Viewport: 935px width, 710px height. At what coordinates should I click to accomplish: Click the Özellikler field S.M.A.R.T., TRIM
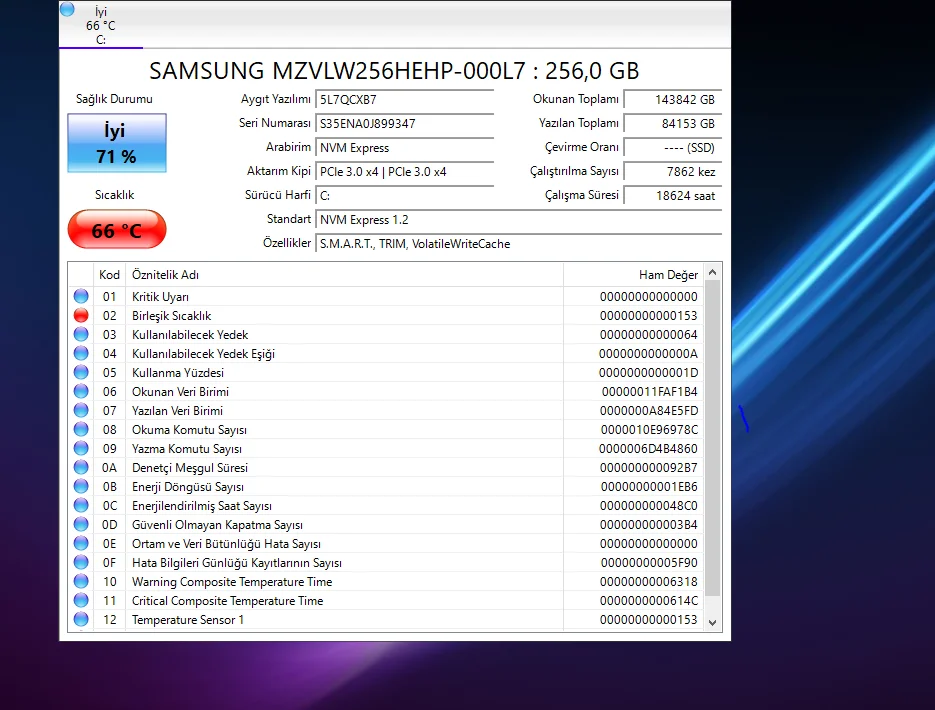click(x=518, y=243)
